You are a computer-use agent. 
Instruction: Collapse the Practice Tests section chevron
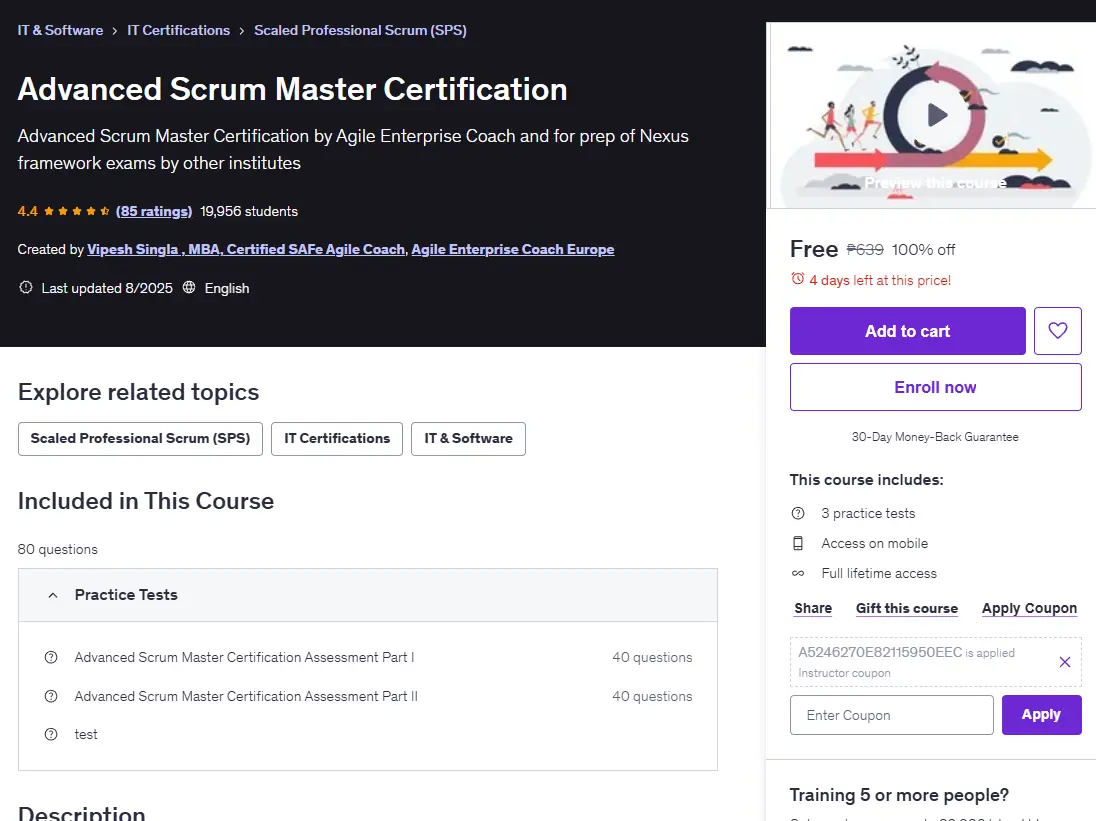52,595
